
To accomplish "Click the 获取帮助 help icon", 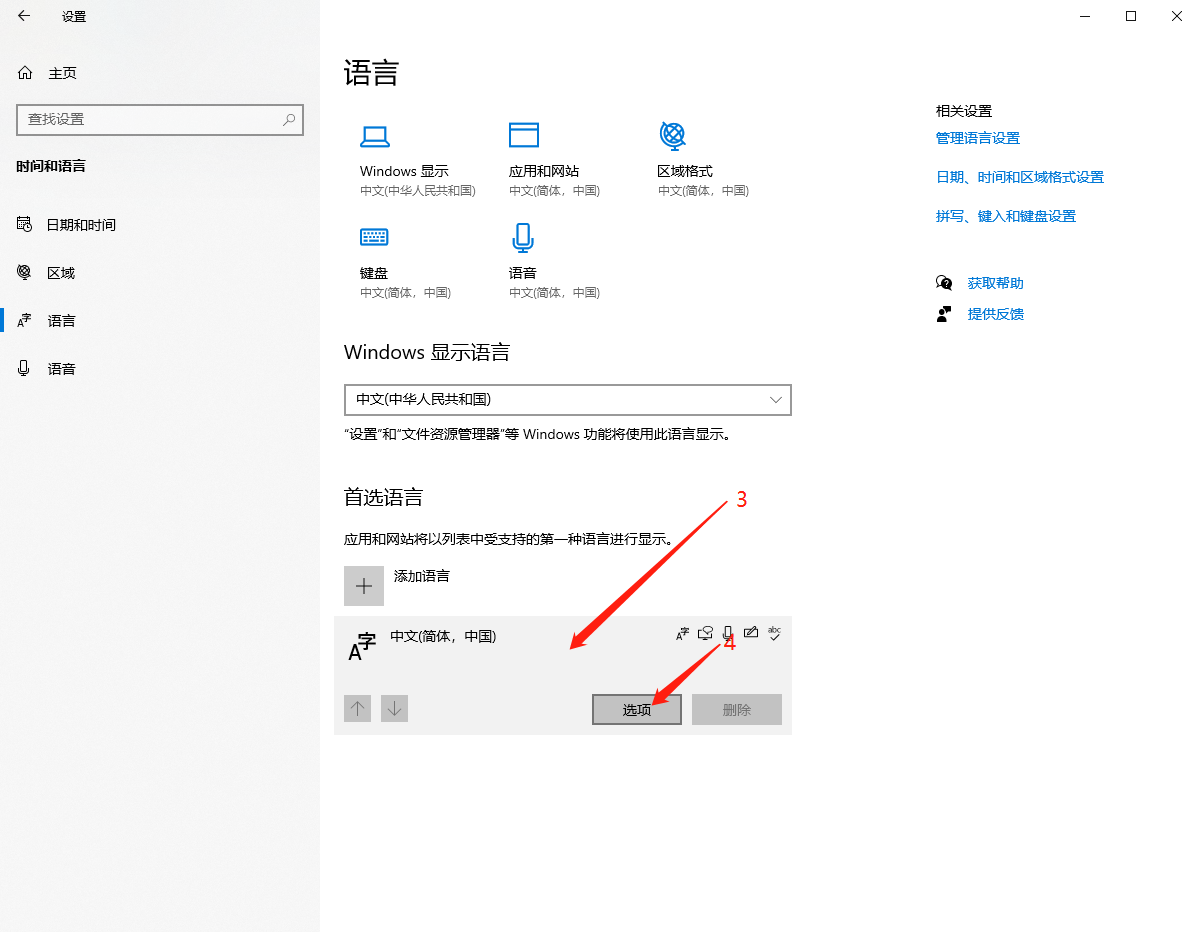I will tap(944, 282).
